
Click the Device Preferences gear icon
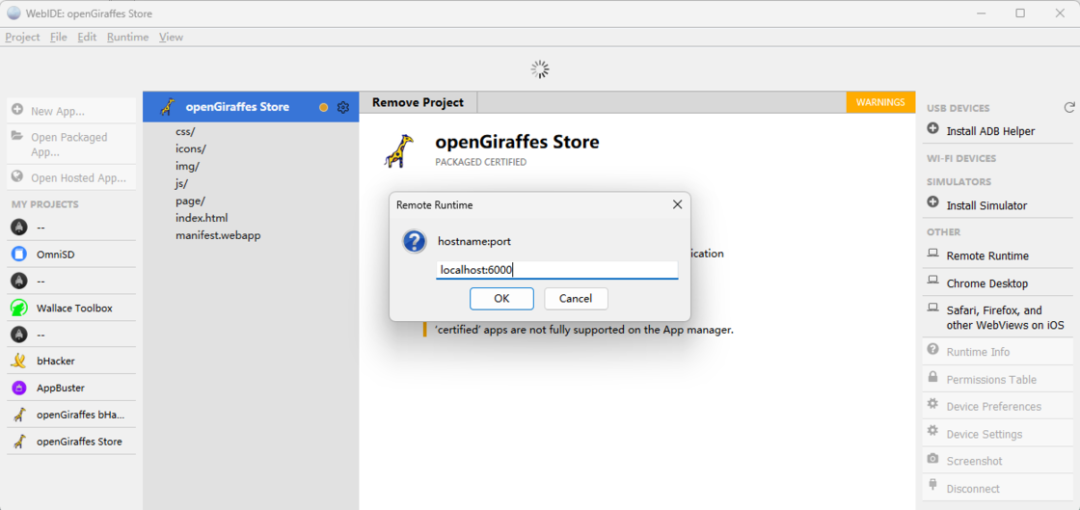[933, 404]
